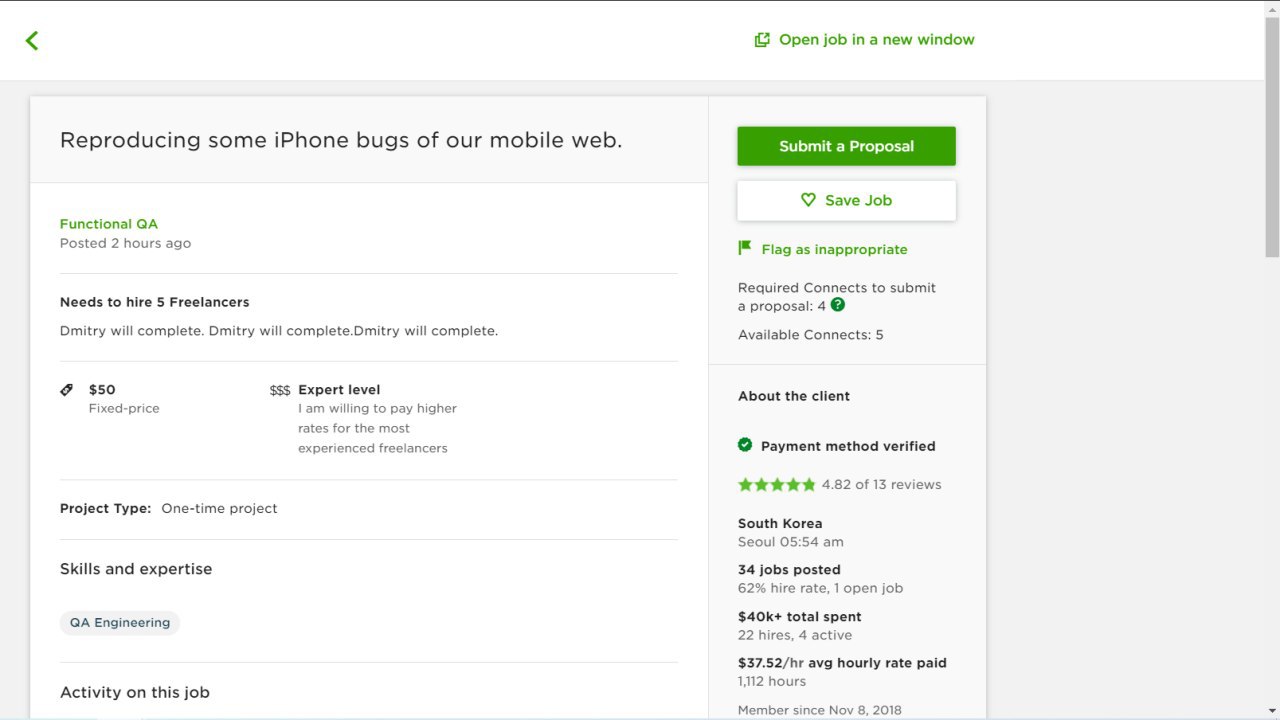Click the Connects help question mark icon
The width and height of the screenshot is (1280, 720).
(x=838, y=305)
